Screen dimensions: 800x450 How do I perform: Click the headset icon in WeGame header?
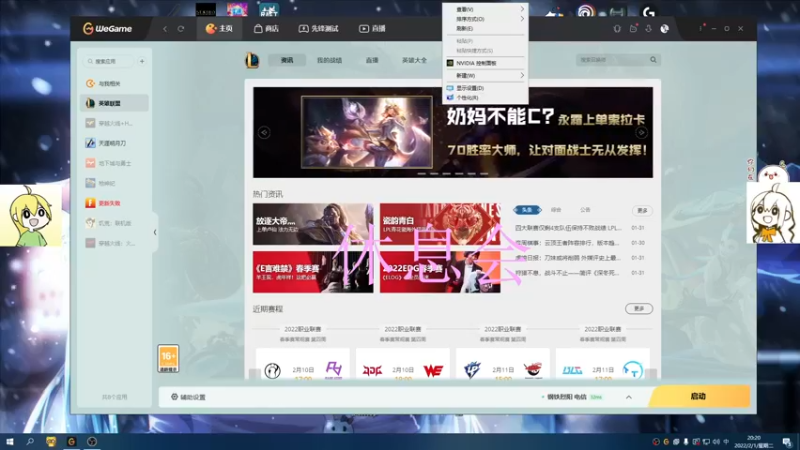[617, 29]
